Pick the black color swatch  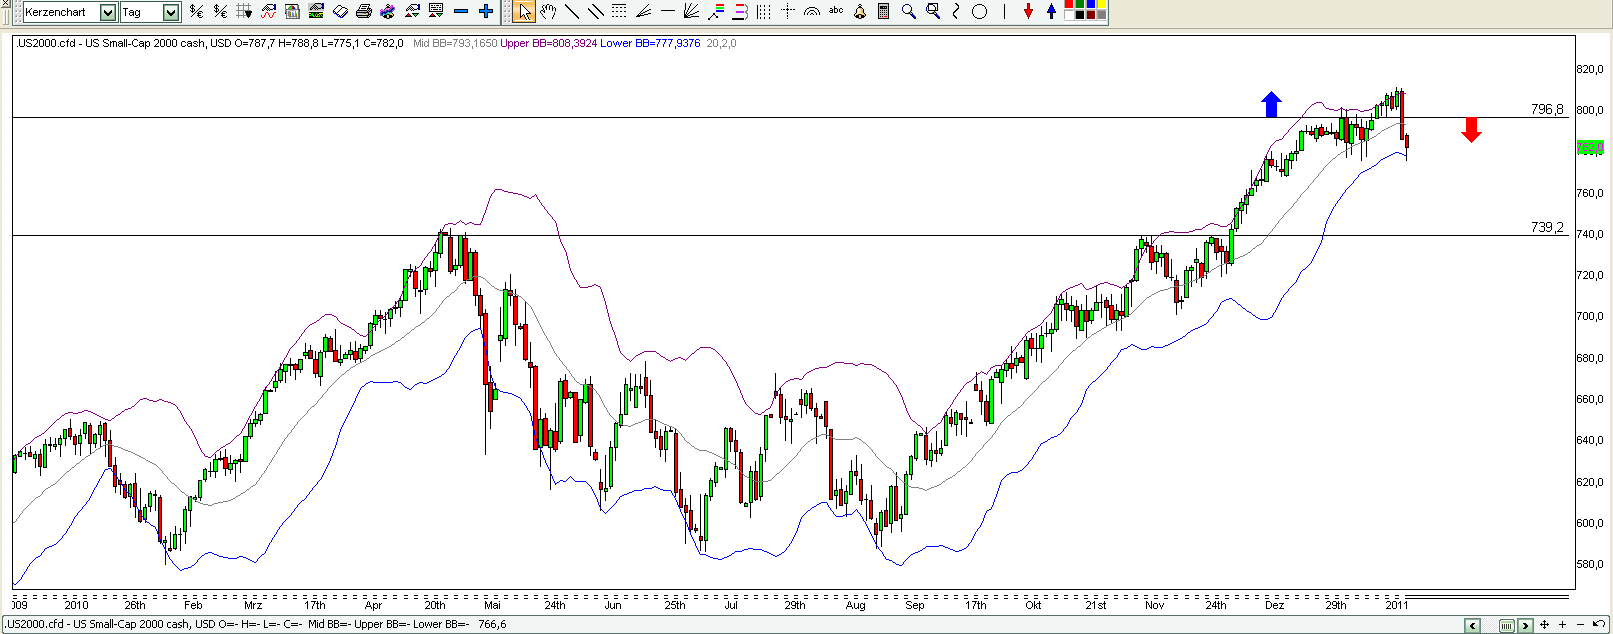tap(1080, 15)
